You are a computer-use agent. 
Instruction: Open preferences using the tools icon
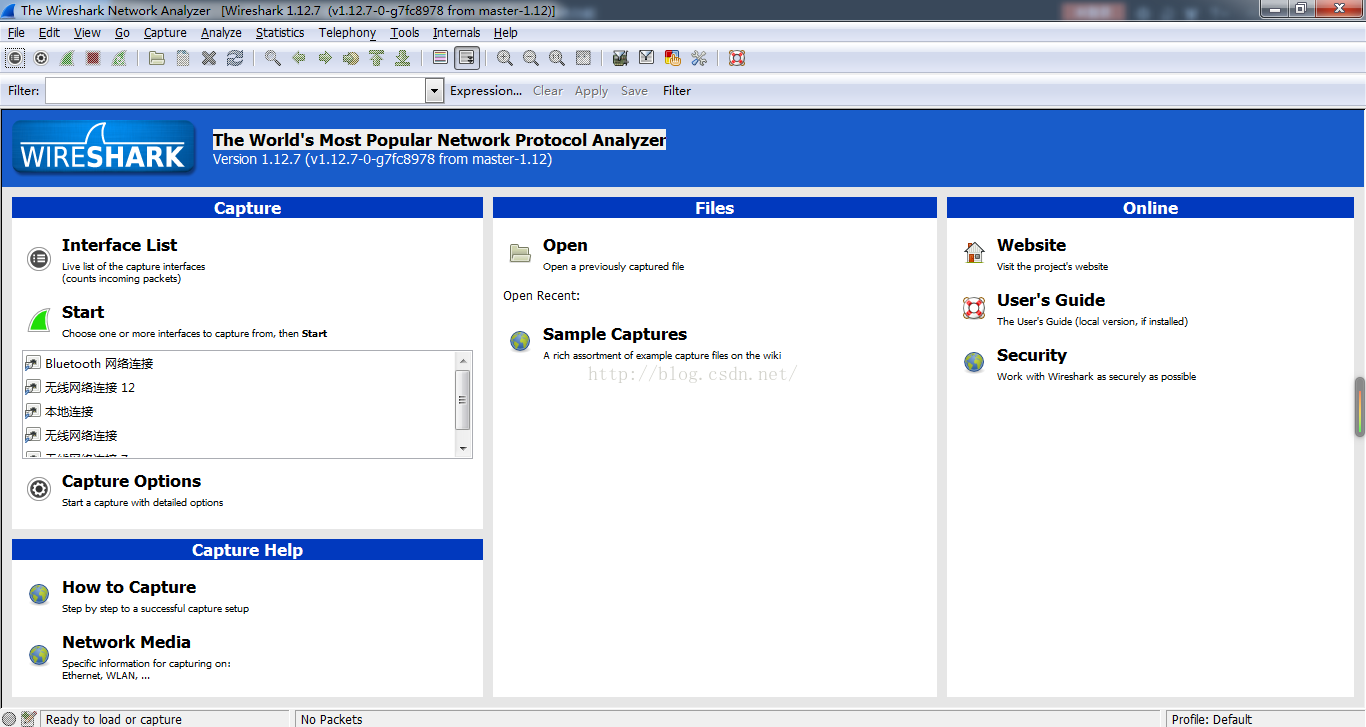(x=699, y=58)
